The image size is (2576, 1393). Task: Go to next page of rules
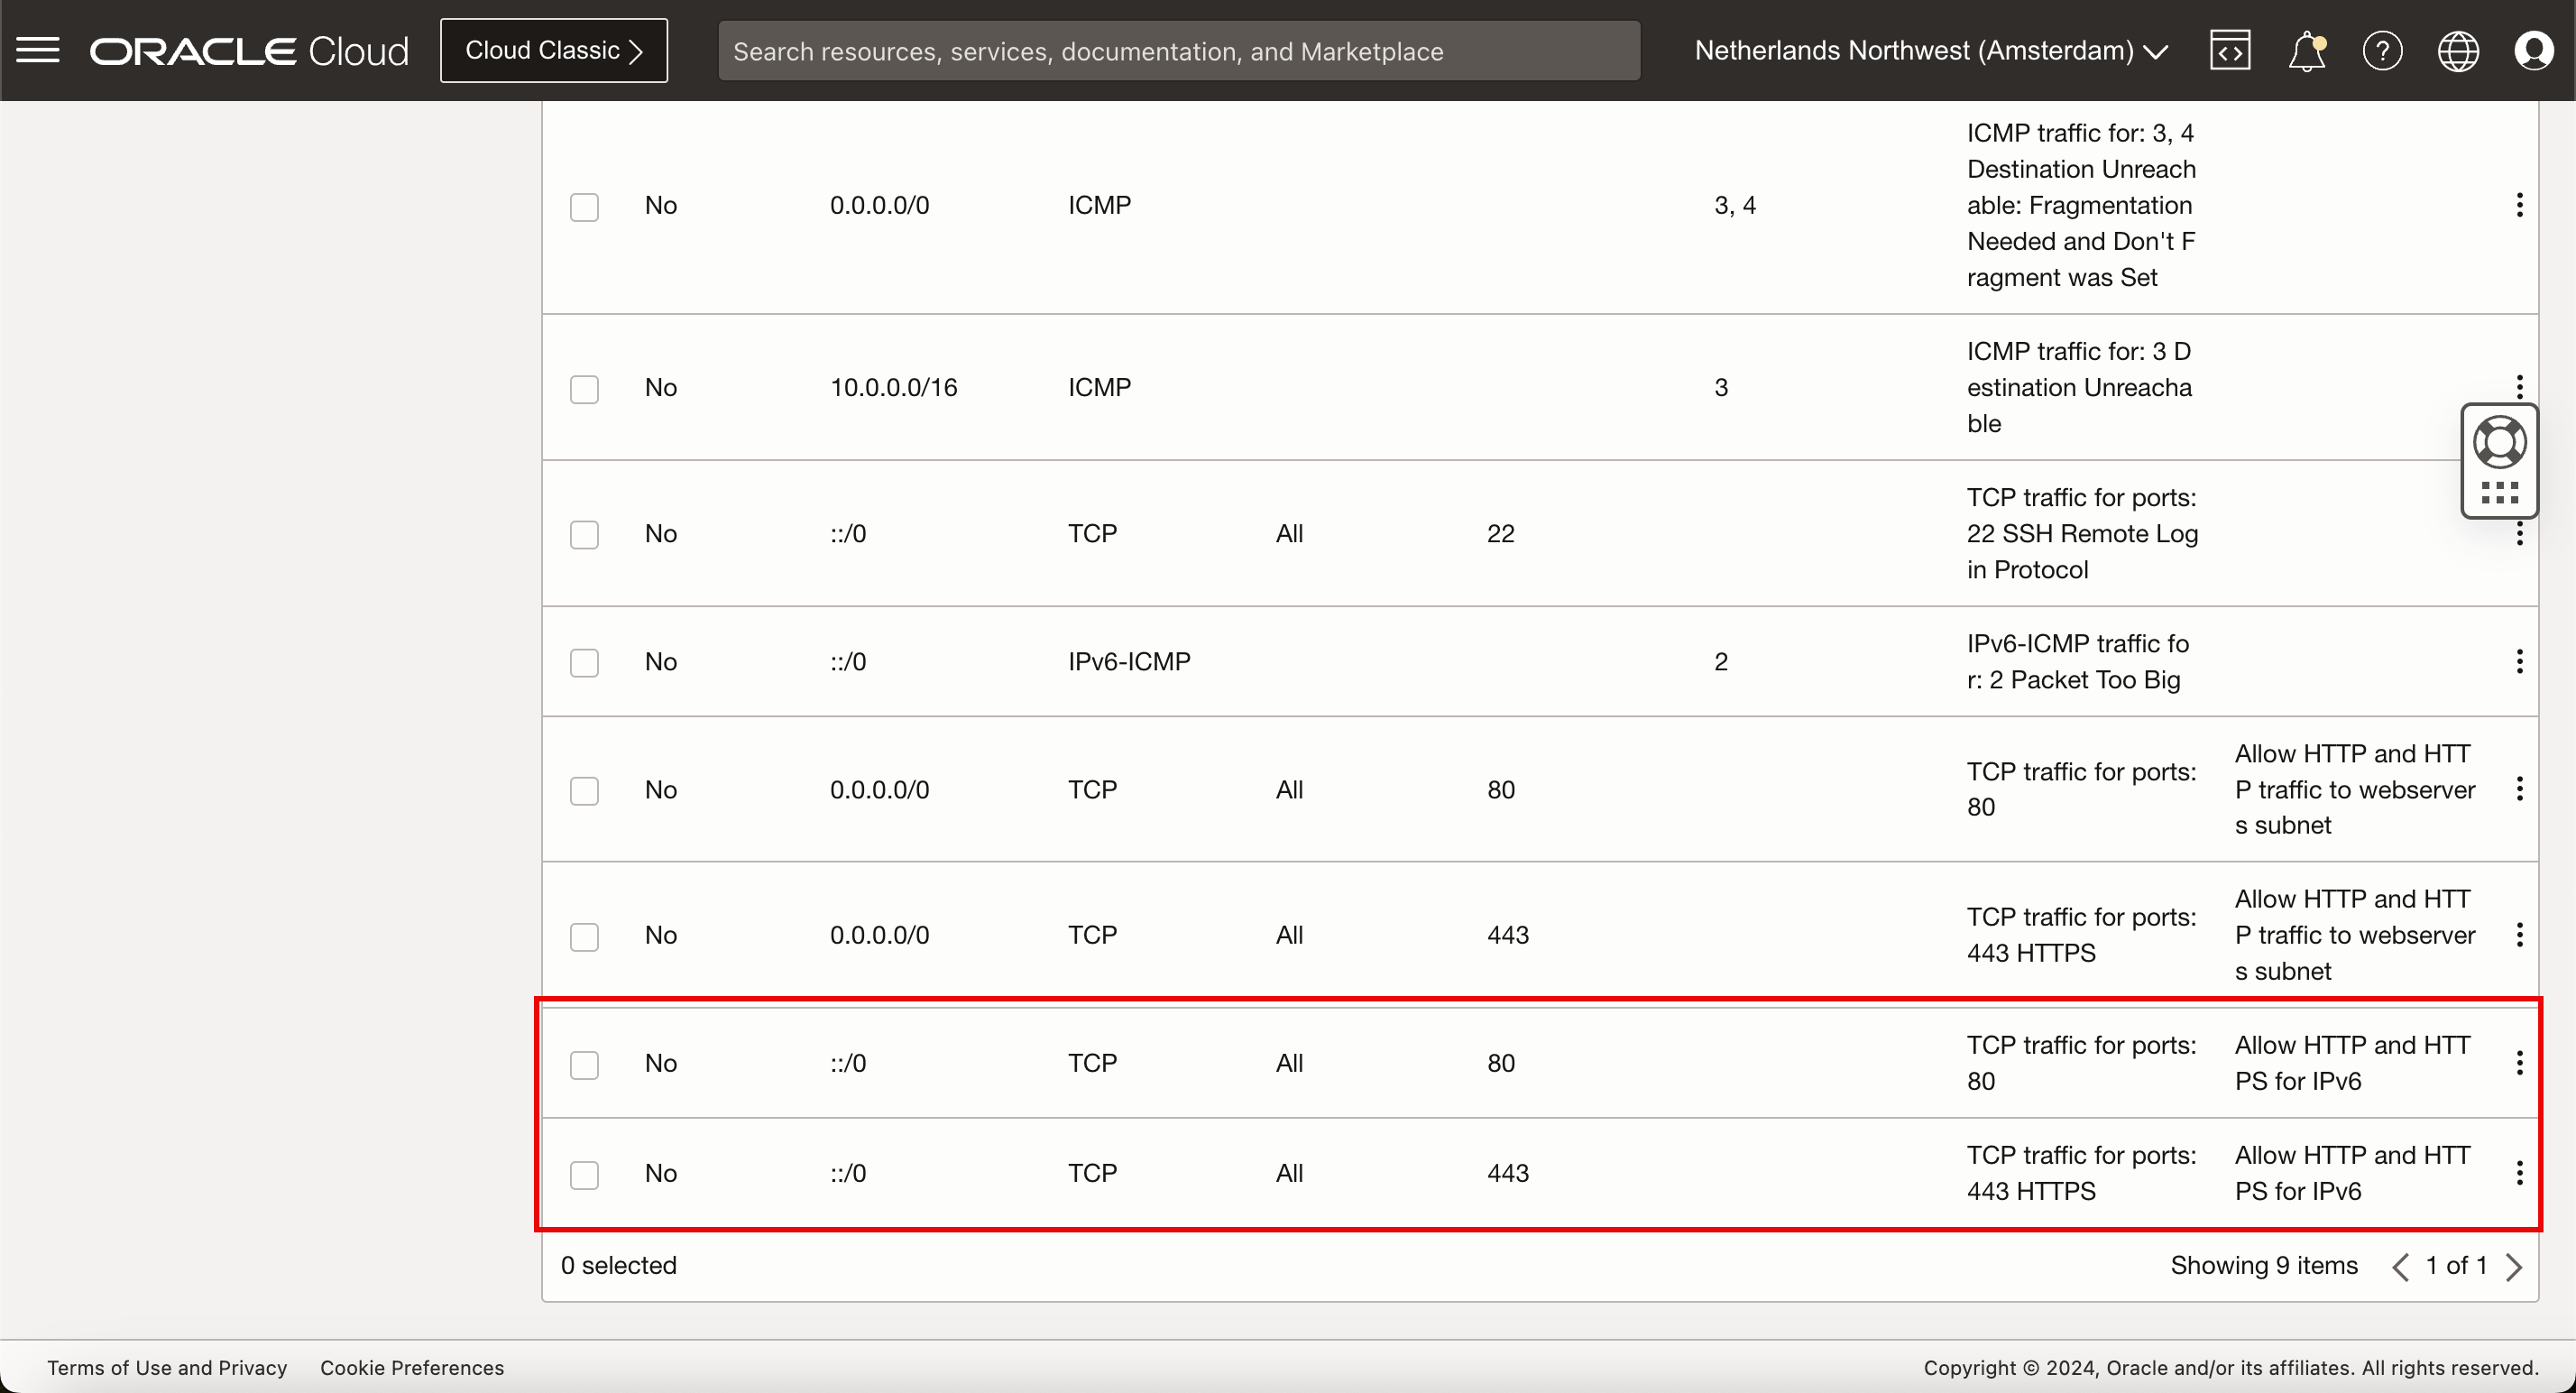[x=2514, y=1266]
